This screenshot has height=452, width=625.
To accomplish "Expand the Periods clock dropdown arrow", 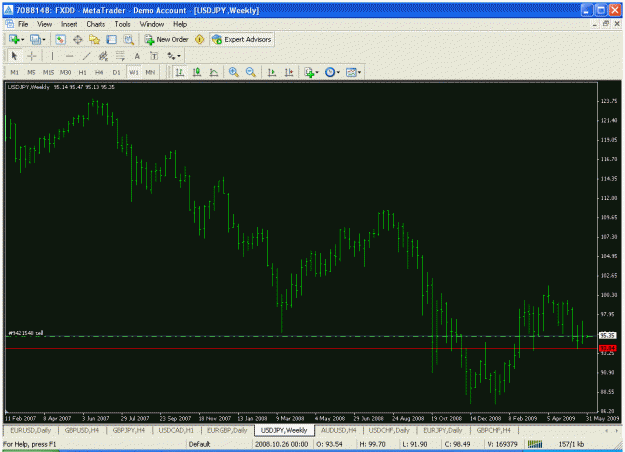I will [x=338, y=73].
